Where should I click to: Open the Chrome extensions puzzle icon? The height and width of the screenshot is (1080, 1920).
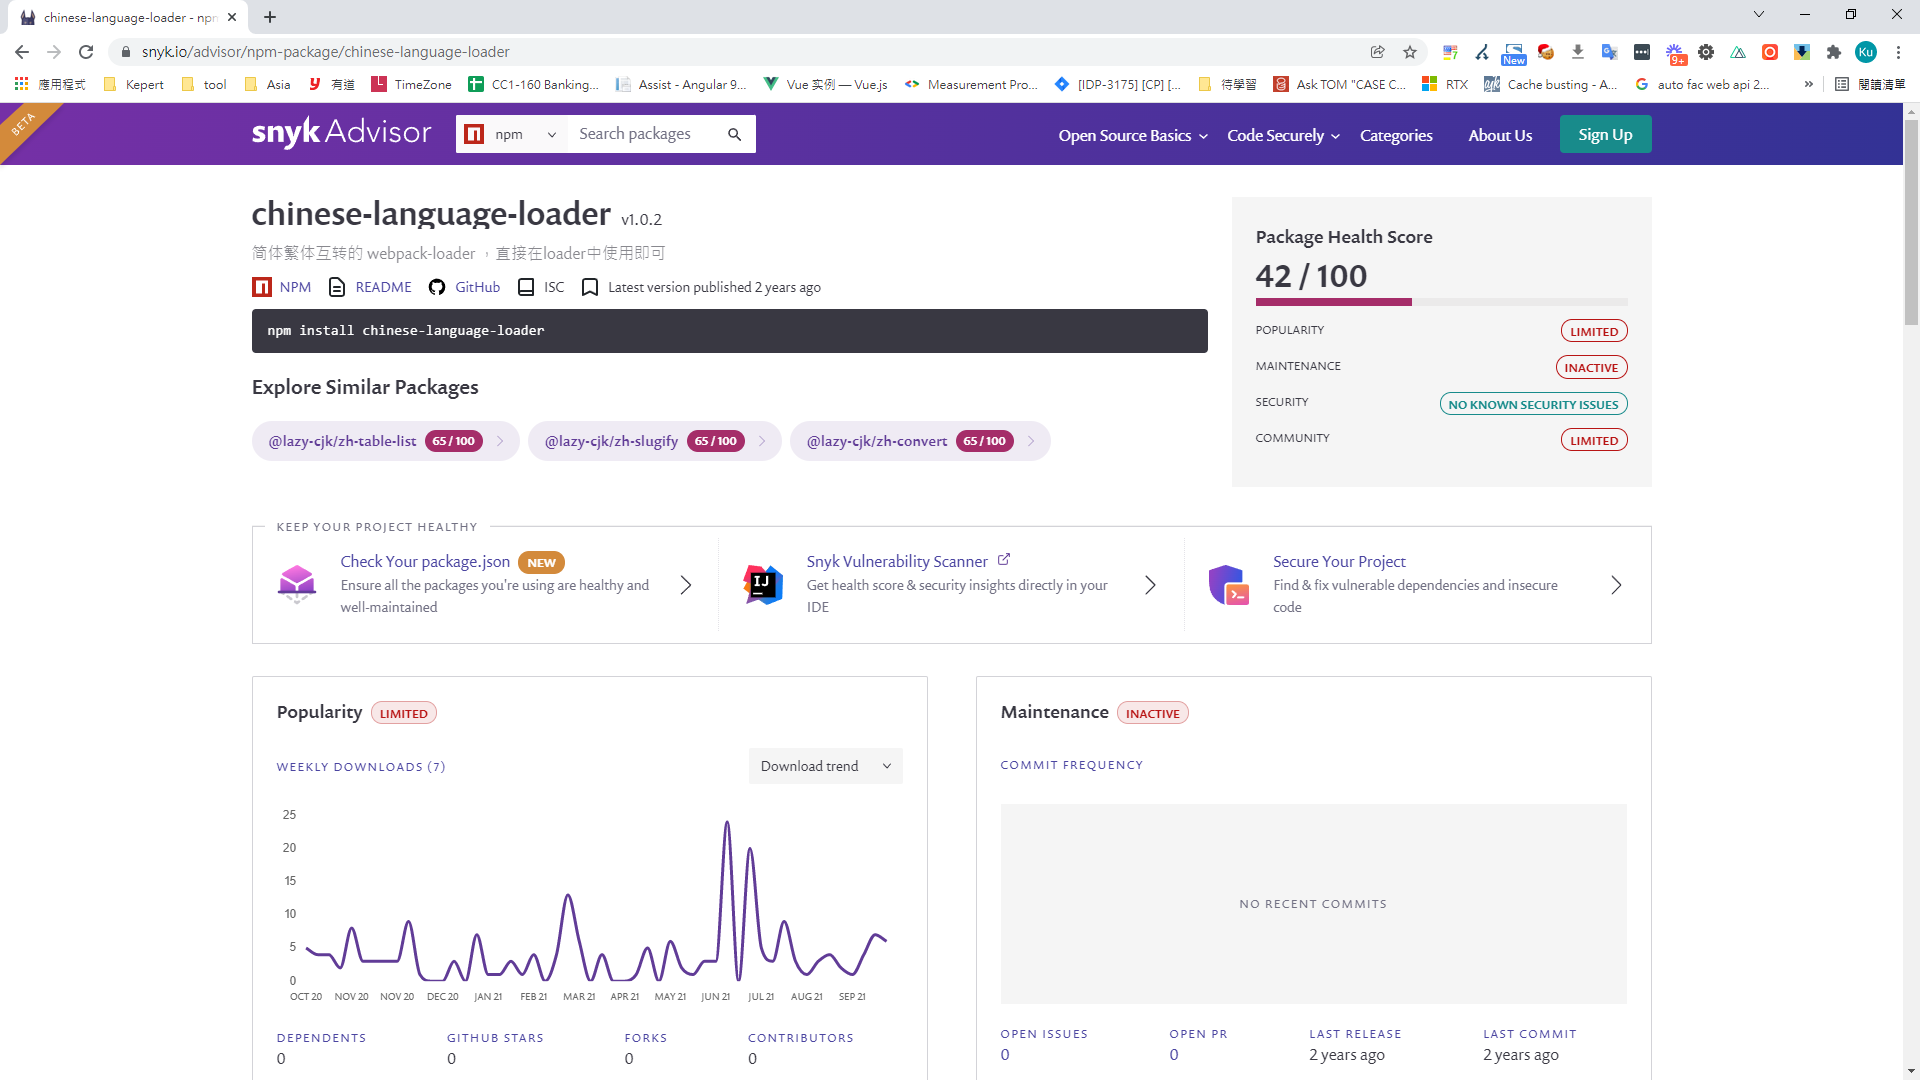[x=1834, y=52]
